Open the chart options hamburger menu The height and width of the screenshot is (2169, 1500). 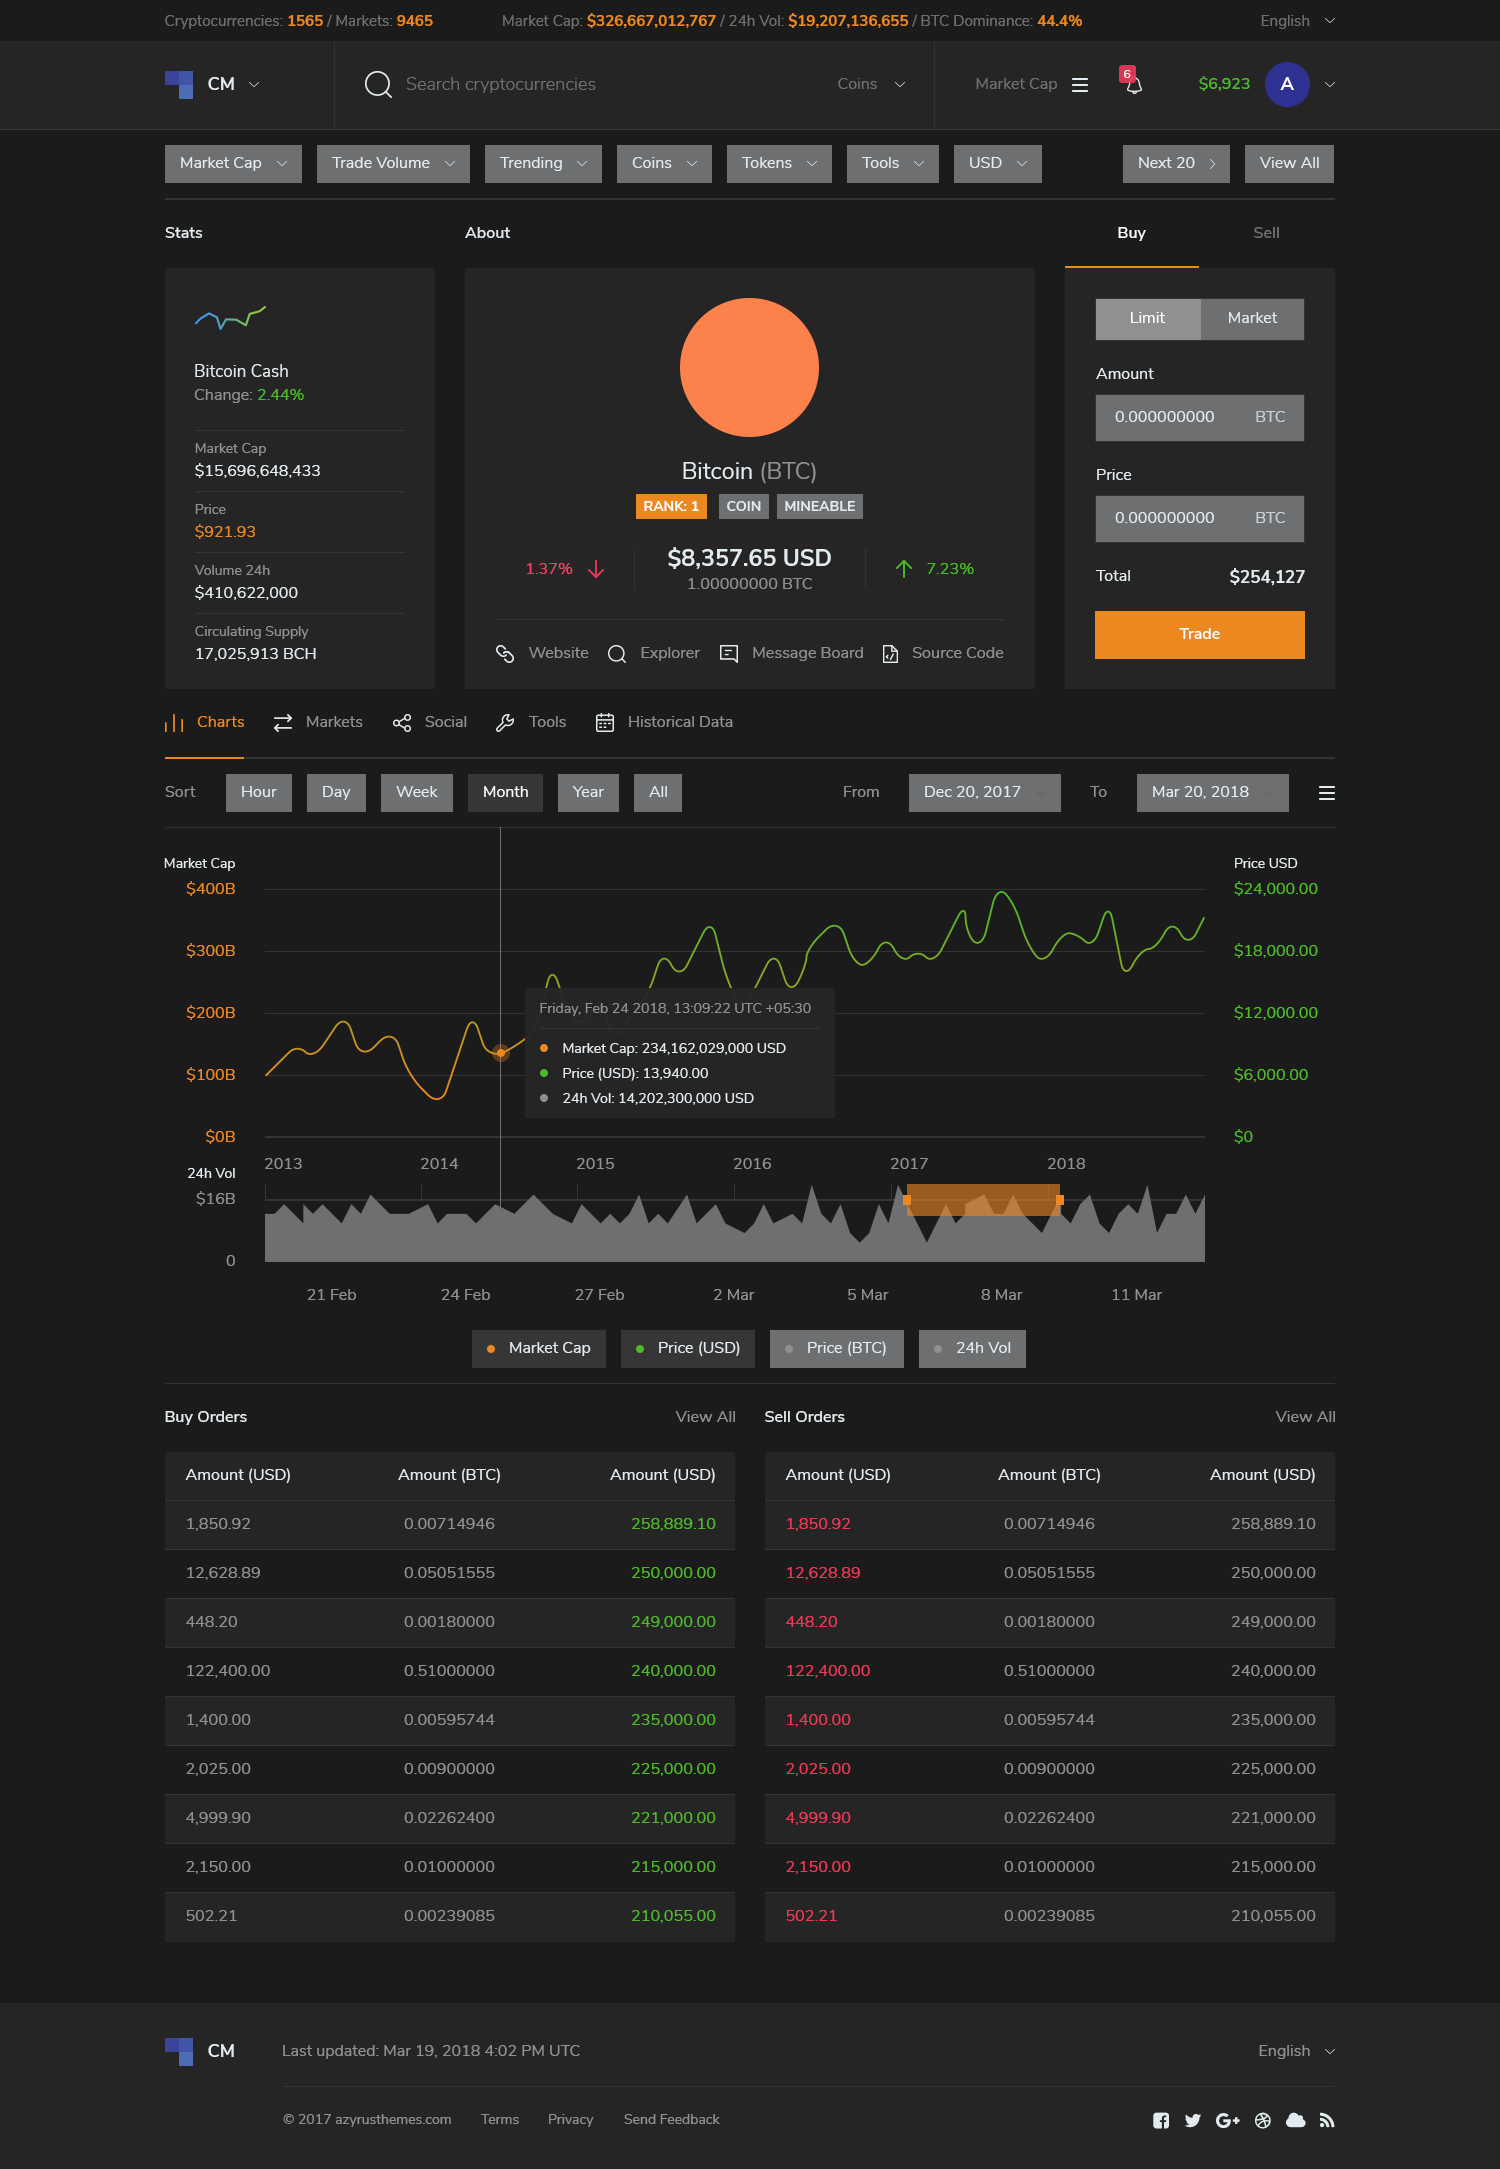pyautogui.click(x=1327, y=793)
